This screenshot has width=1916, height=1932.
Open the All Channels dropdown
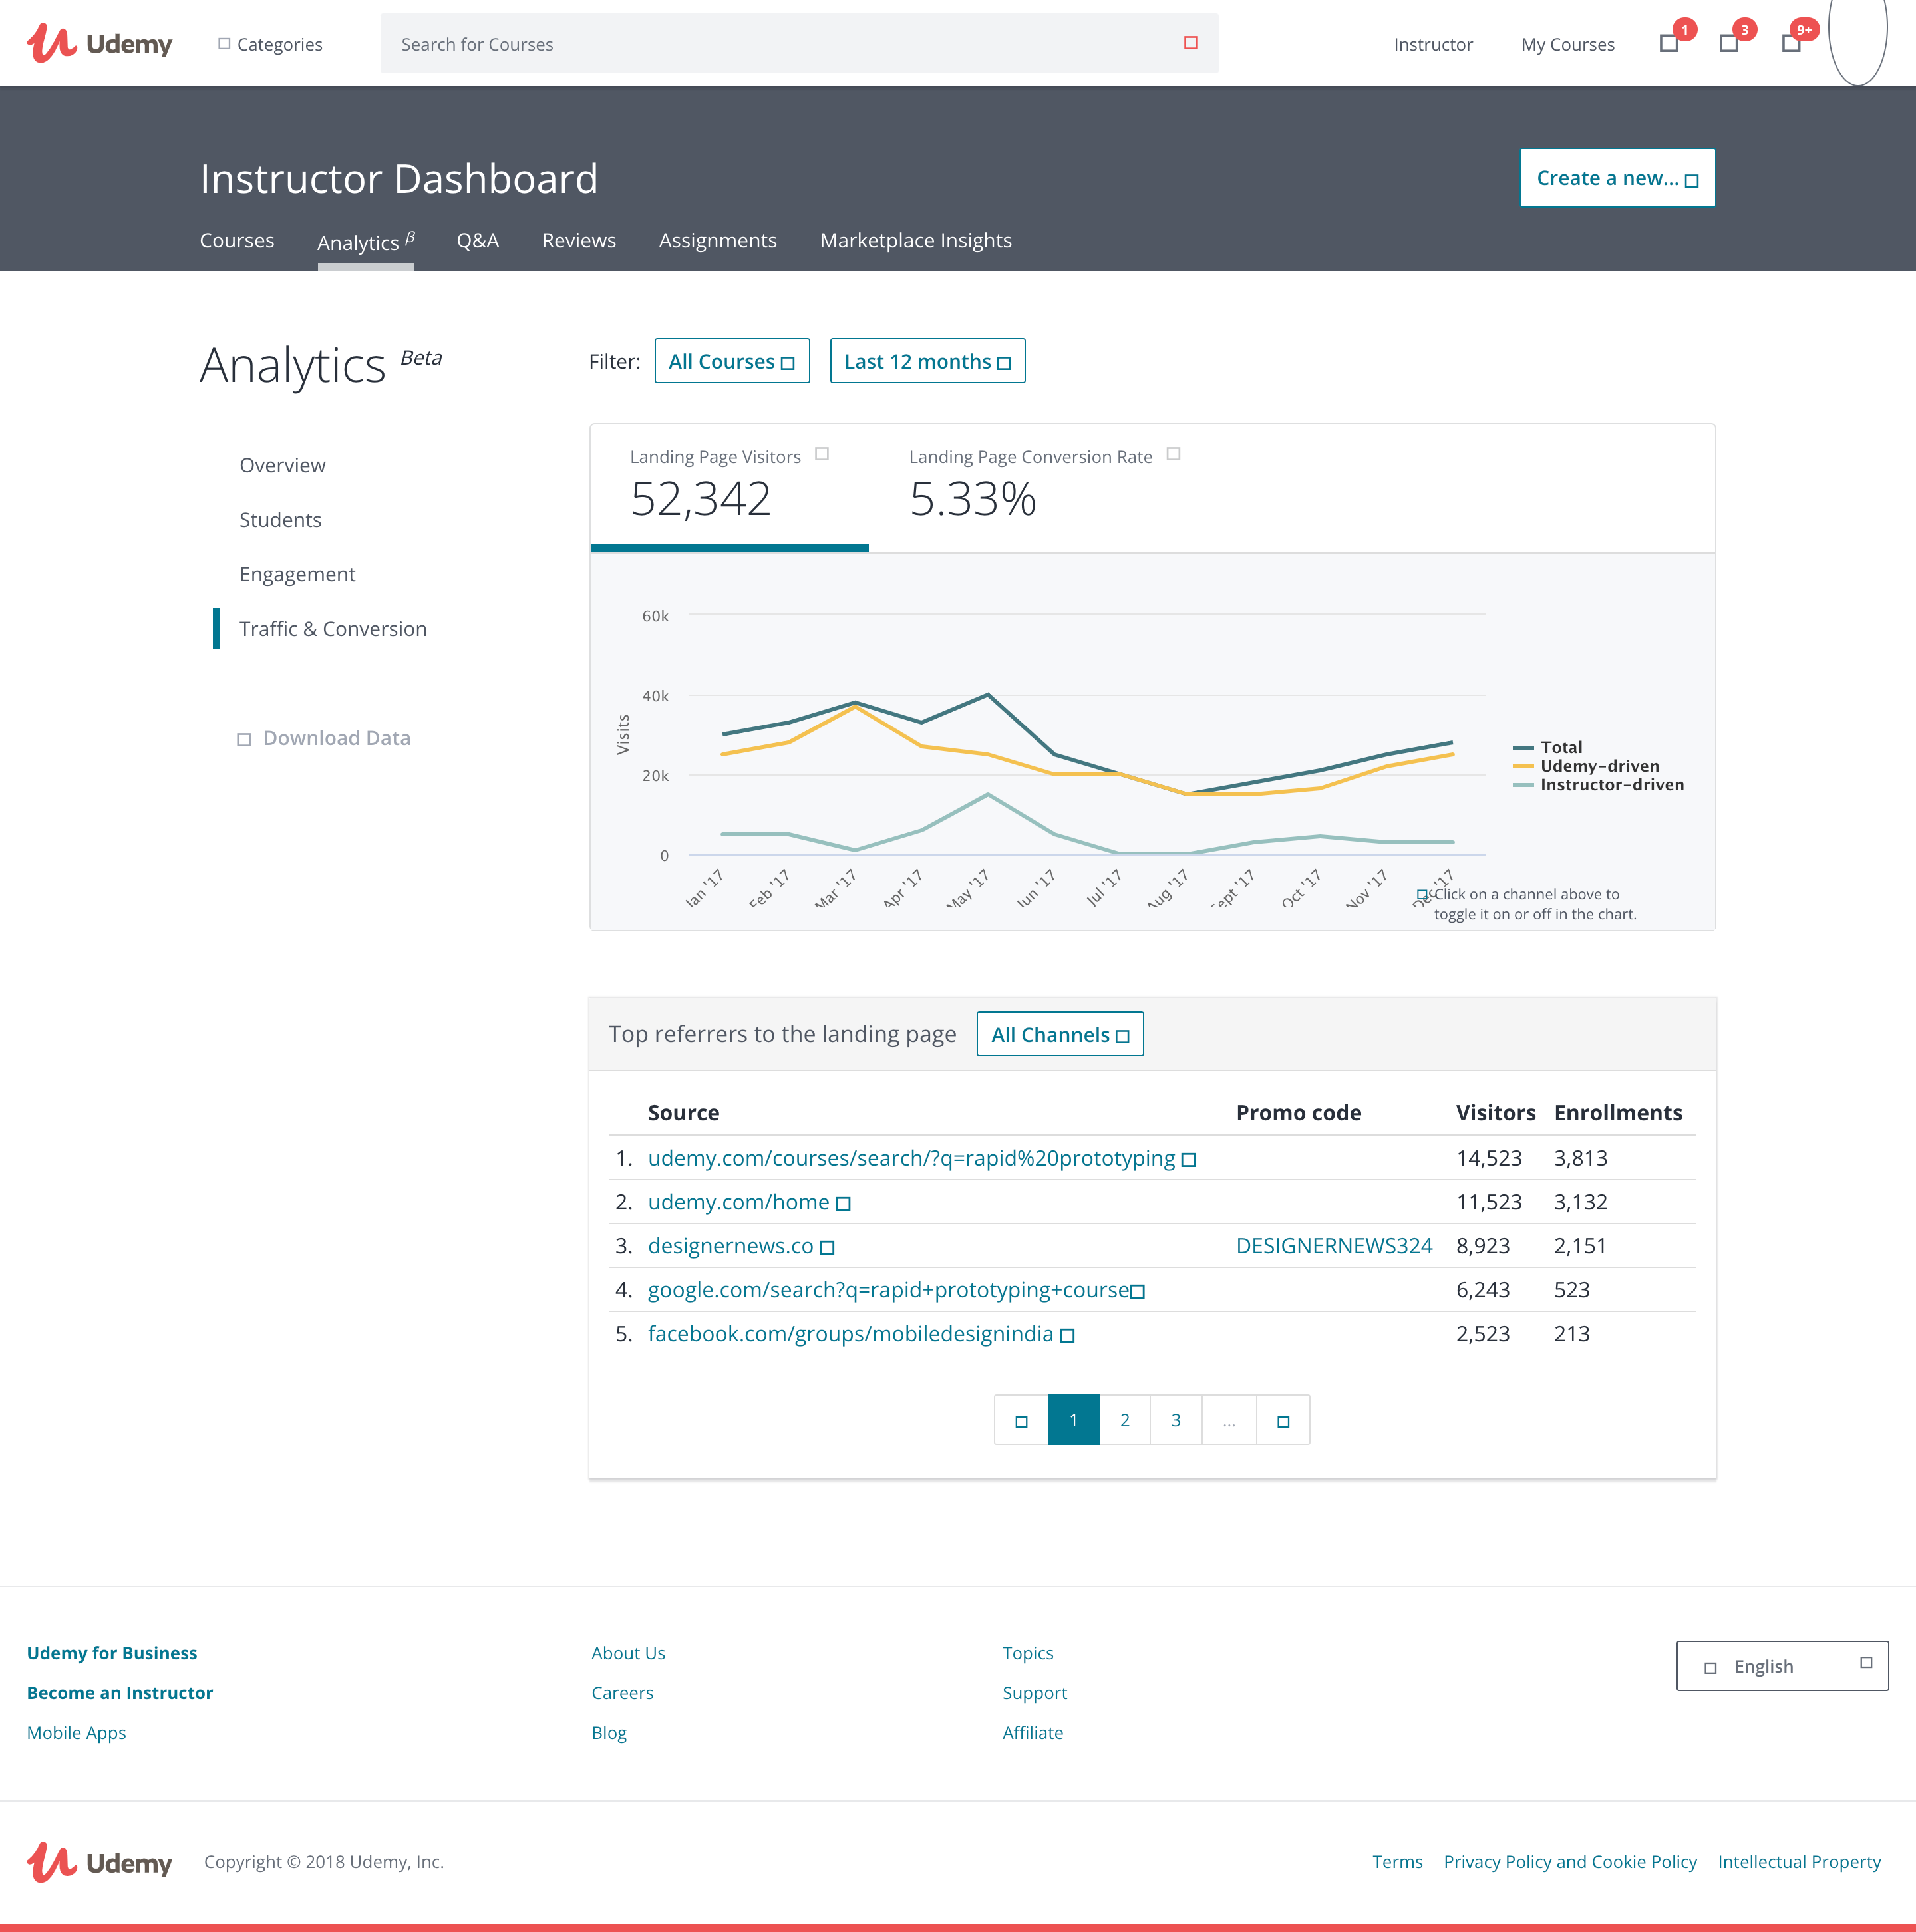point(1060,1034)
